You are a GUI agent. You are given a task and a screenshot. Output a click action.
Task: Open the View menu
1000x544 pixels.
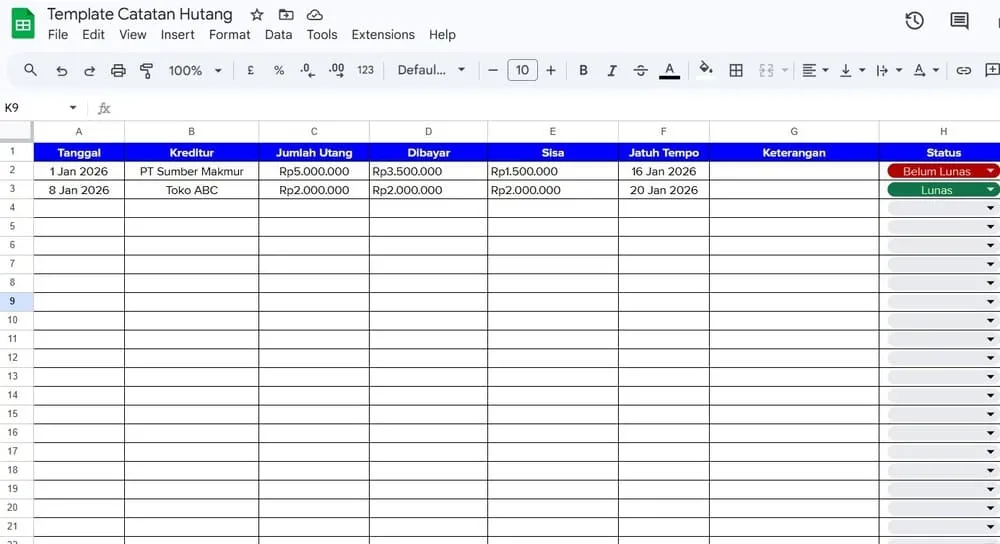[x=133, y=34]
